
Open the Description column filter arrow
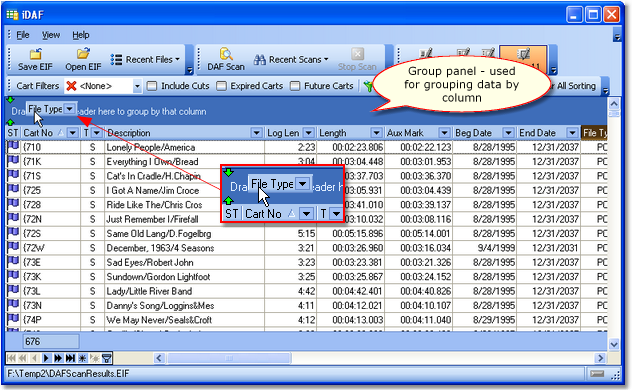256,133
